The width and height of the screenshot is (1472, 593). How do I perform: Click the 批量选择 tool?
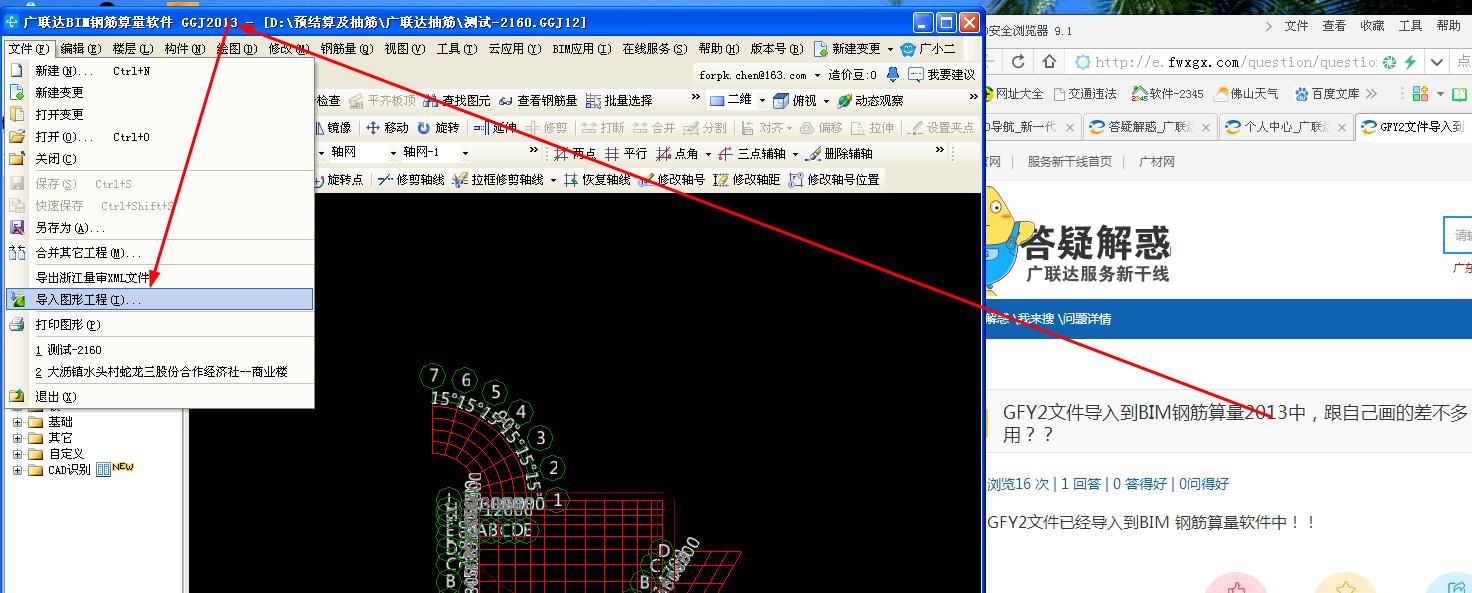tap(619, 100)
